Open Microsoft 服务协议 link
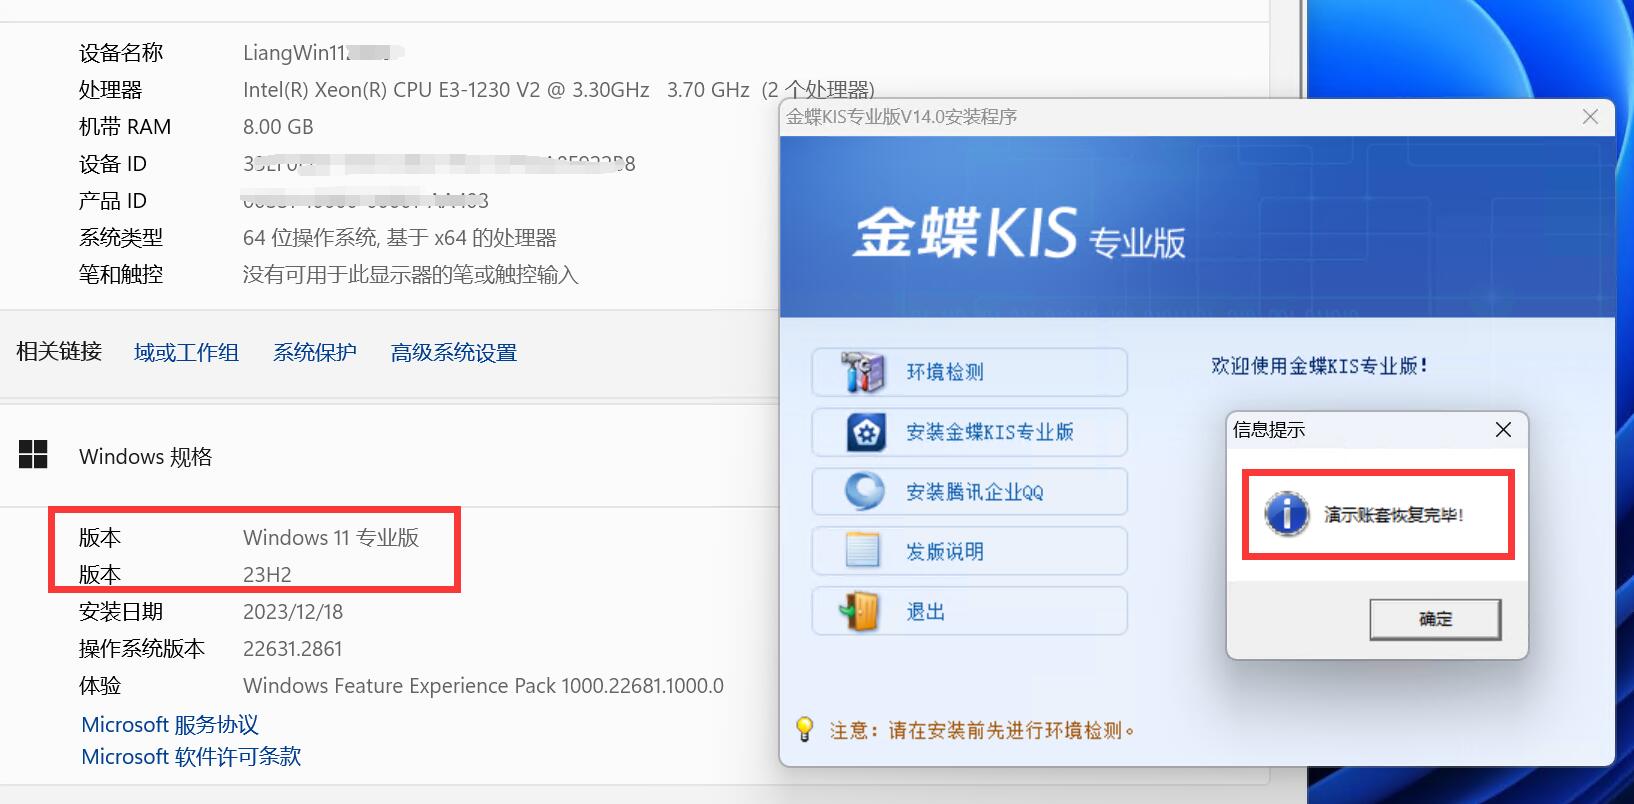The width and height of the screenshot is (1634, 804). [x=170, y=724]
